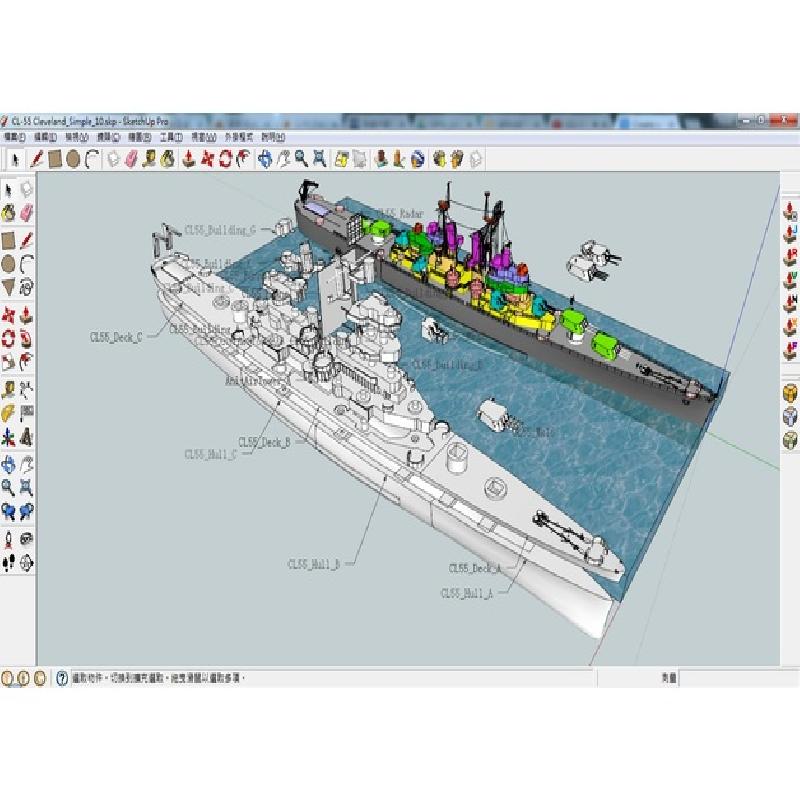
Task: Click the CL55_Deck_C label
Action: pyautogui.click(x=116, y=337)
